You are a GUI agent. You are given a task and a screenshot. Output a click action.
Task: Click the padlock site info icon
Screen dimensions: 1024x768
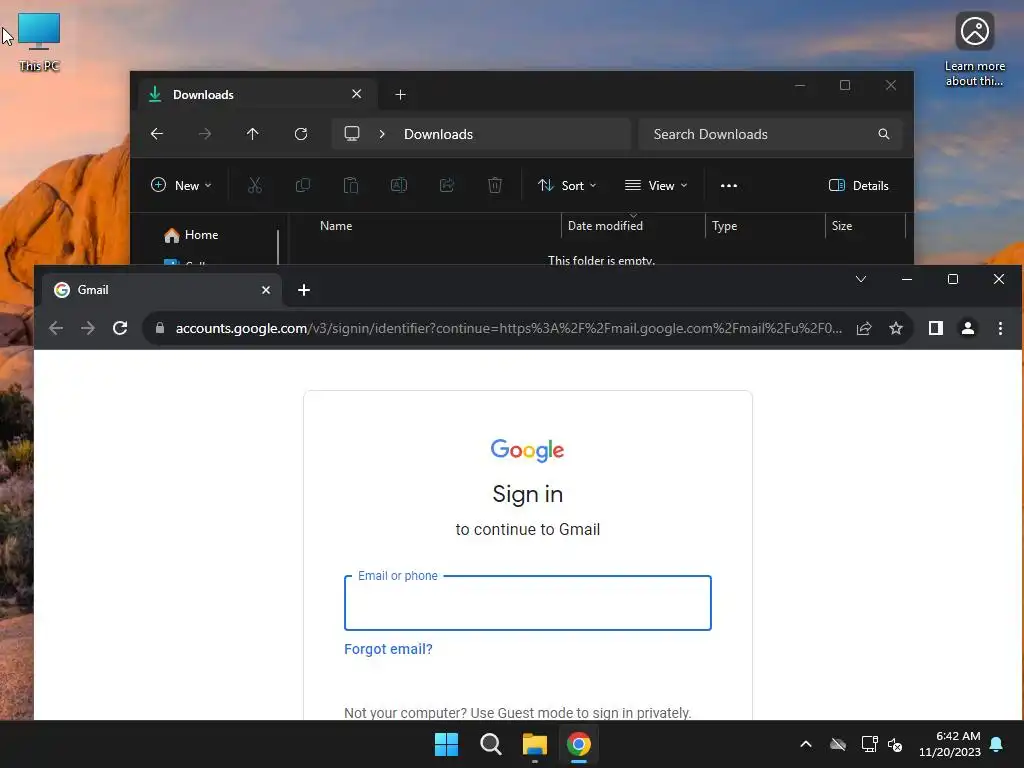coord(160,328)
